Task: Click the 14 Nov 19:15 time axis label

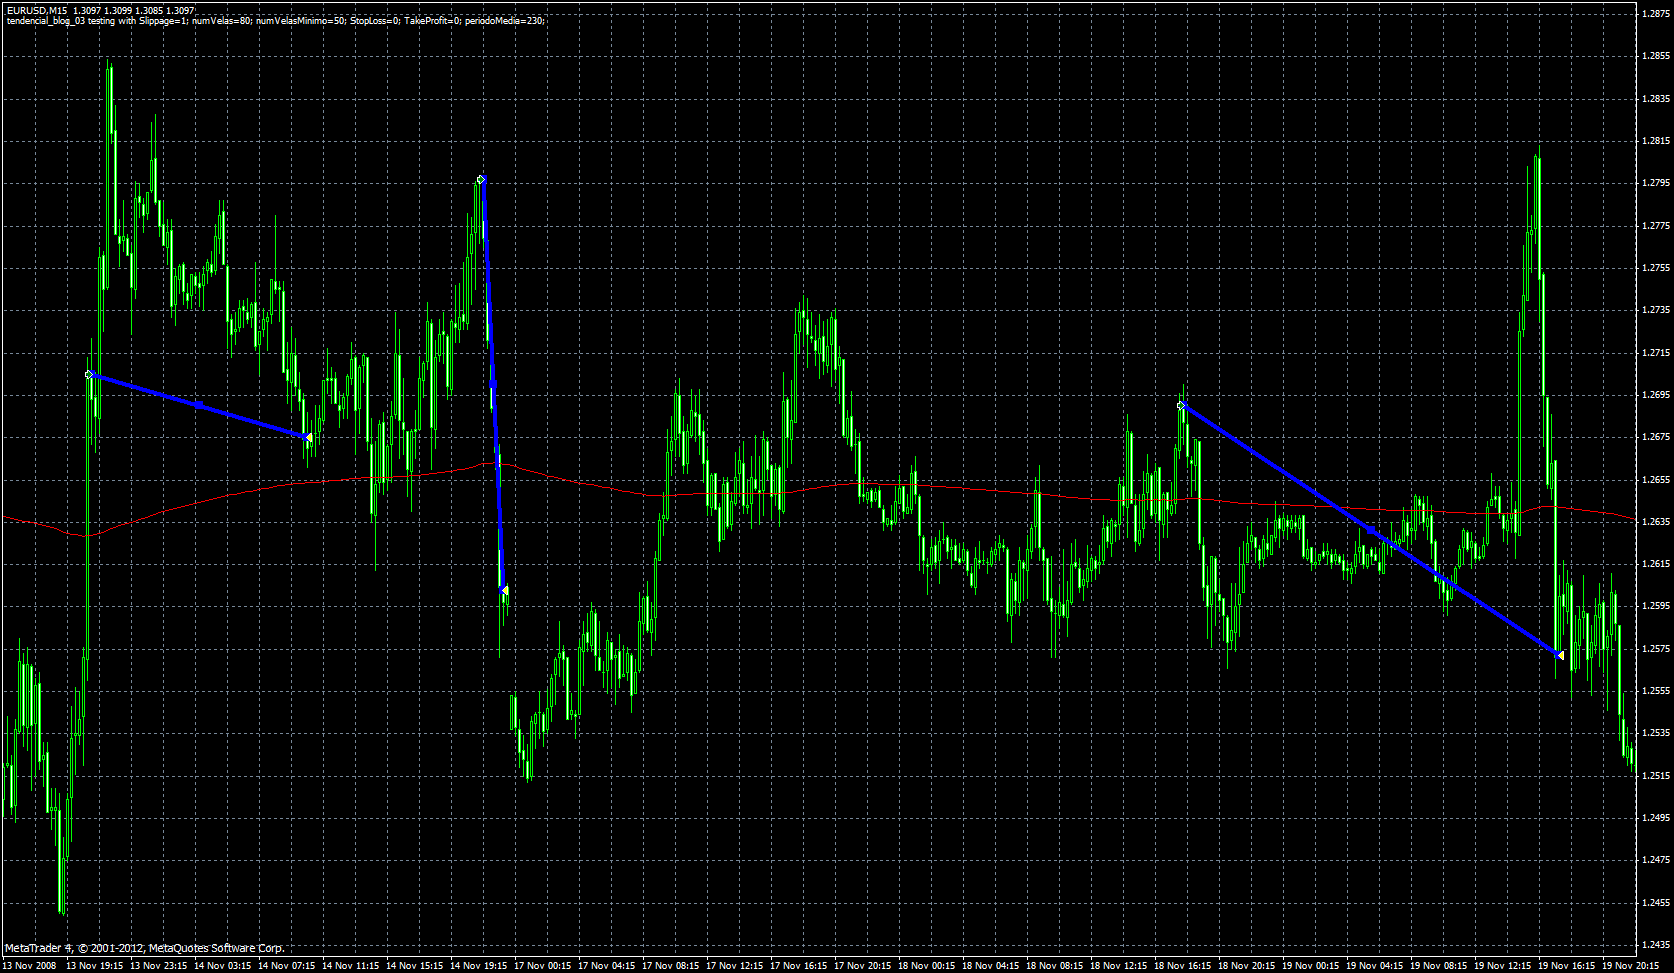Action: click(x=479, y=966)
